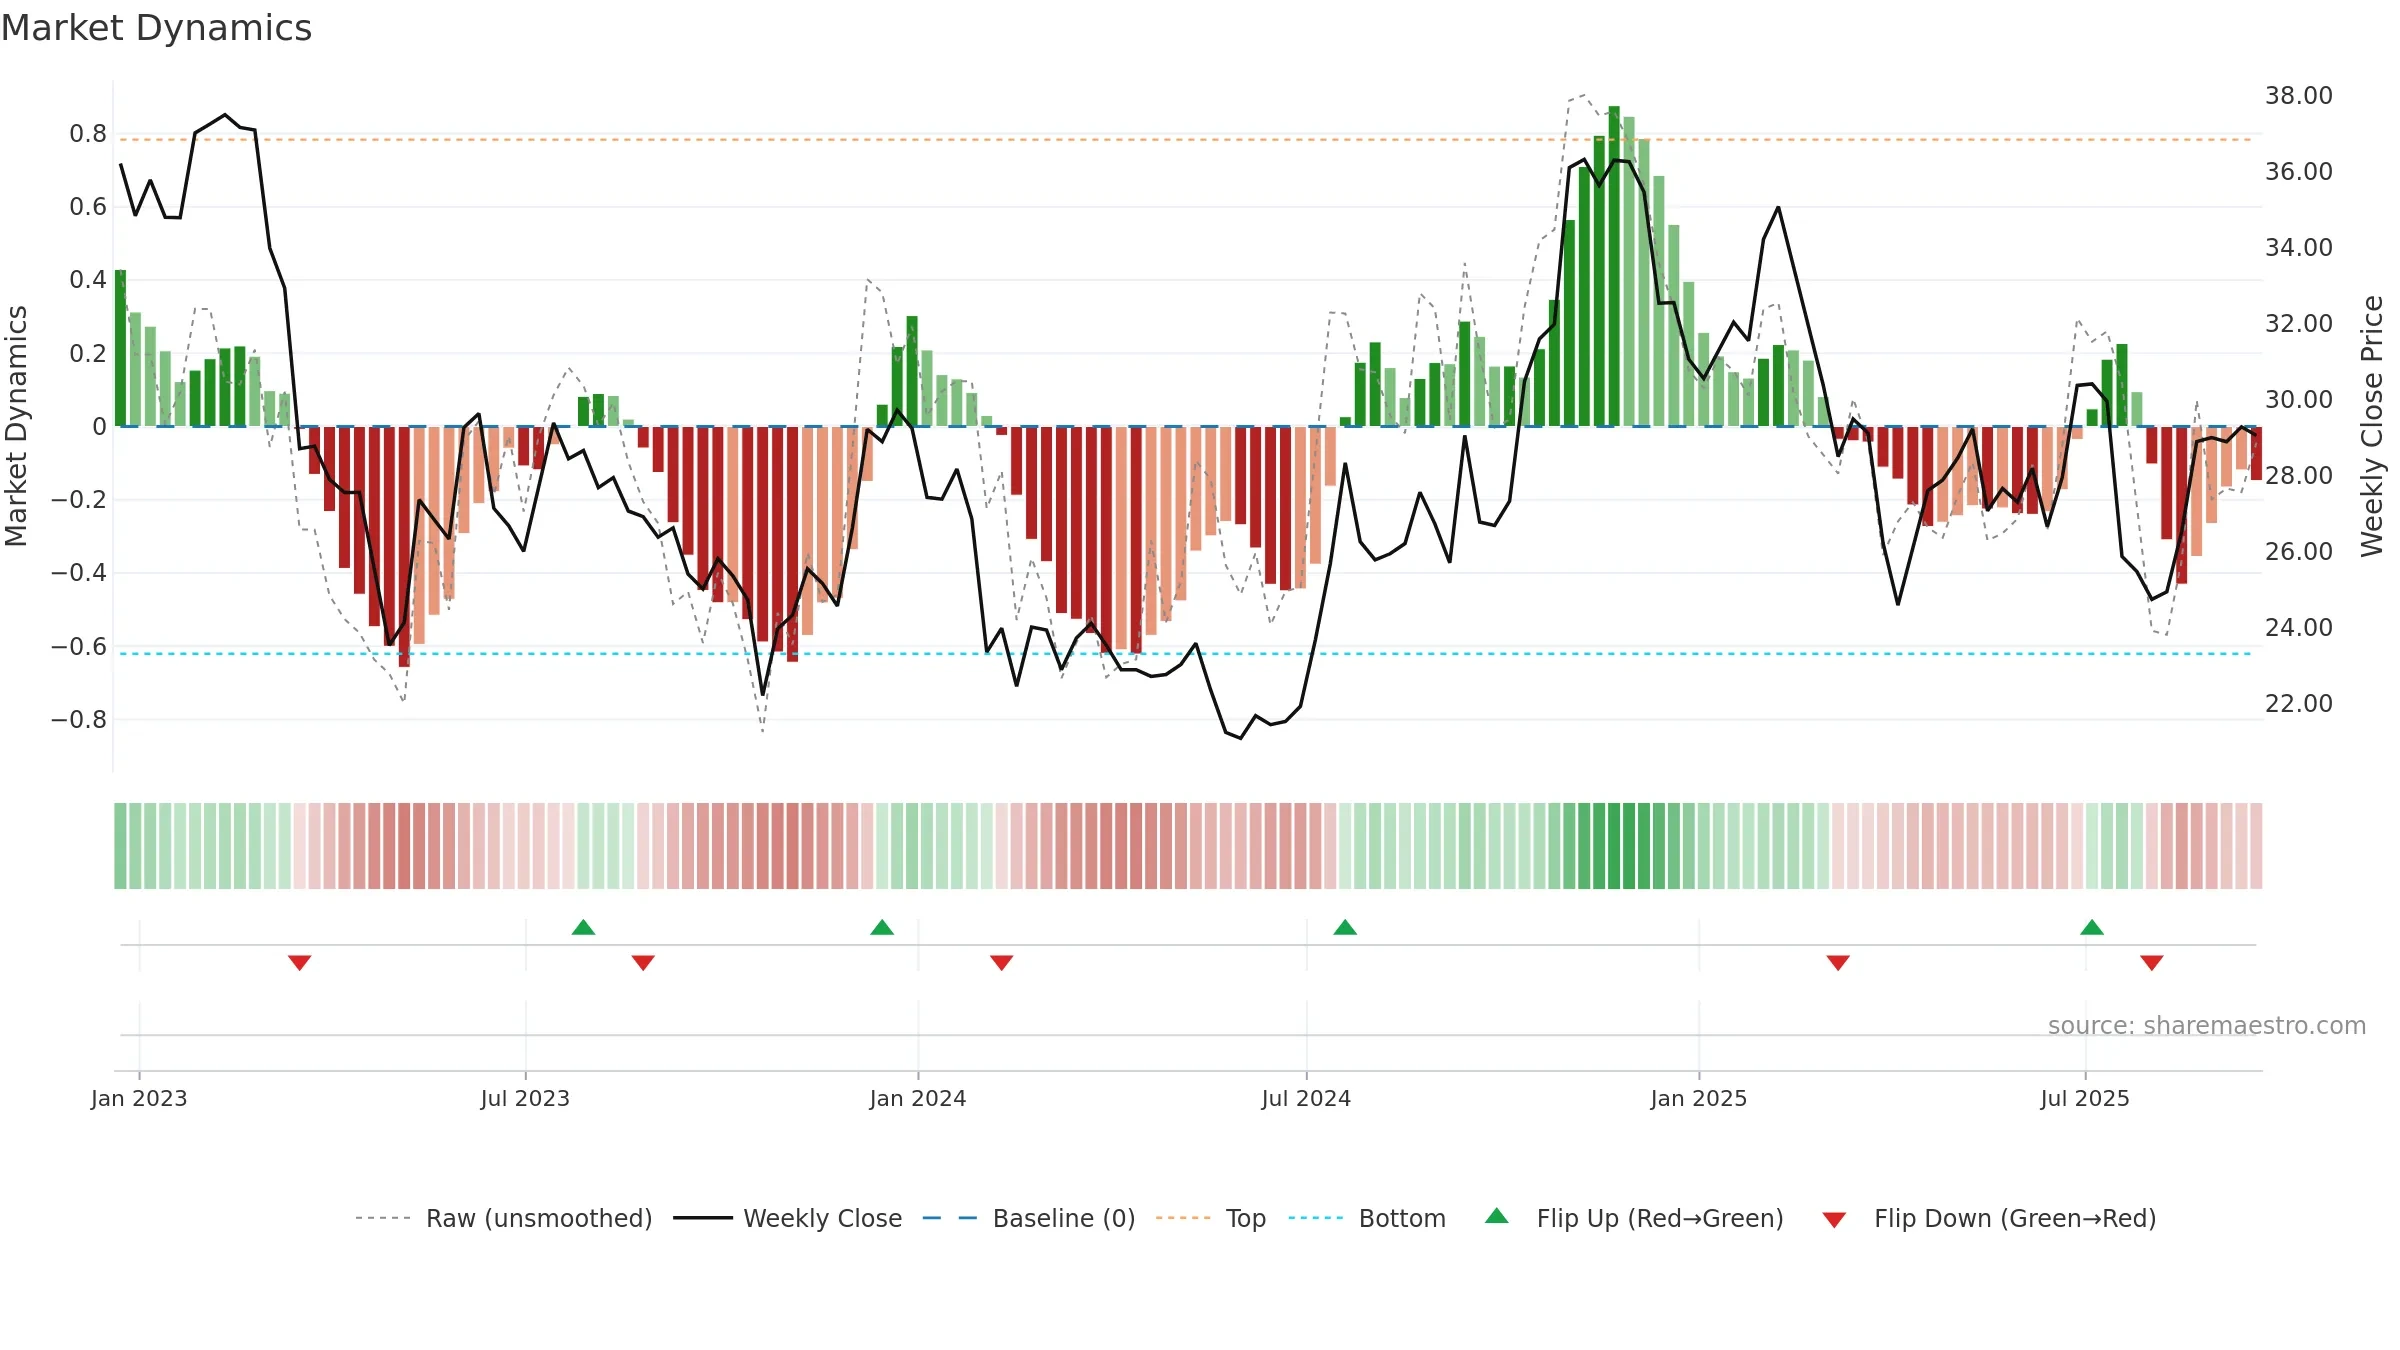Click the red flip-down marker after Jan 2025

pos(1838,962)
